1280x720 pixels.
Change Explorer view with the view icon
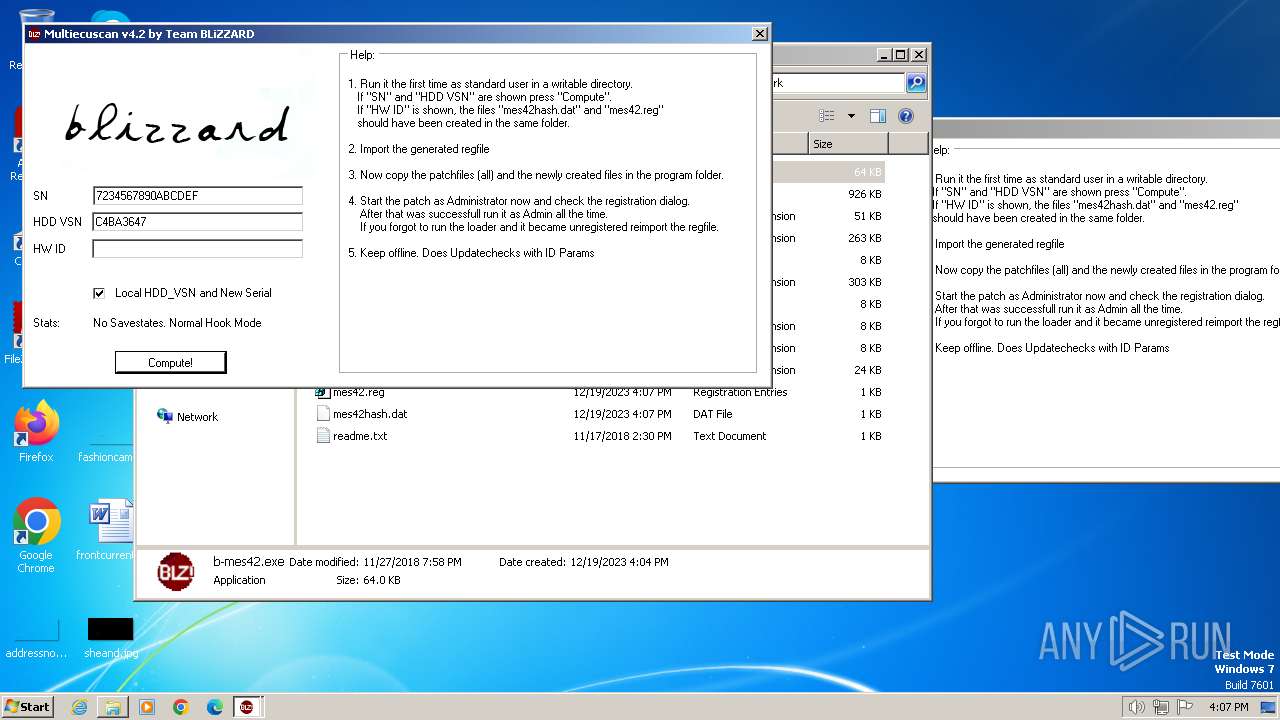click(827, 116)
